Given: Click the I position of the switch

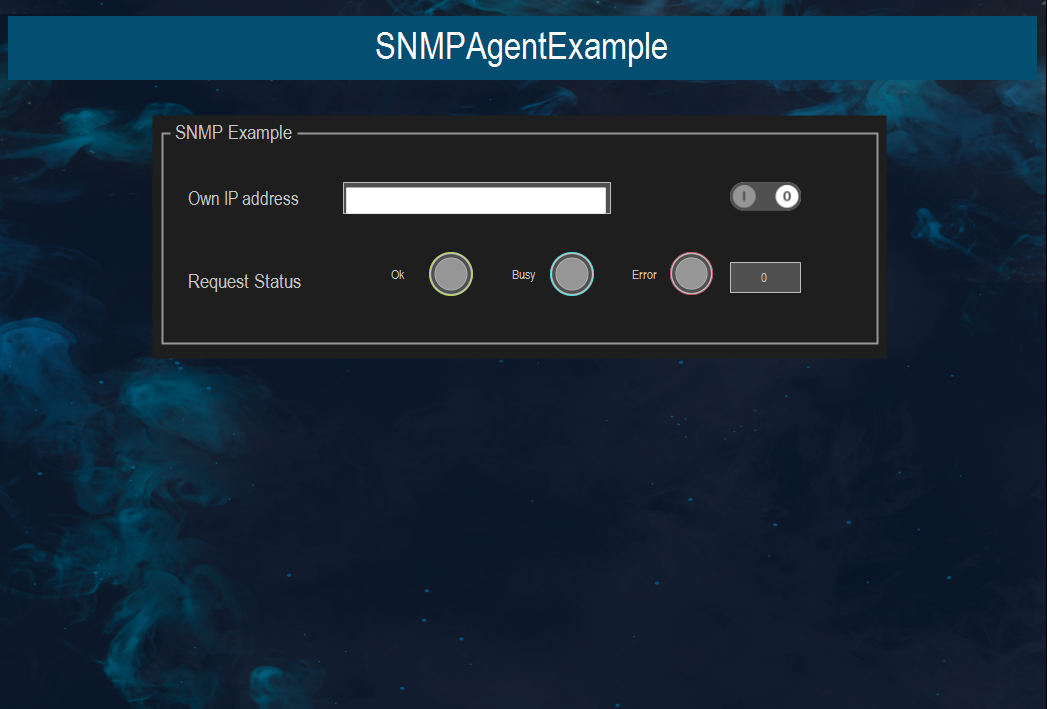Looking at the screenshot, I should pyautogui.click(x=744, y=196).
